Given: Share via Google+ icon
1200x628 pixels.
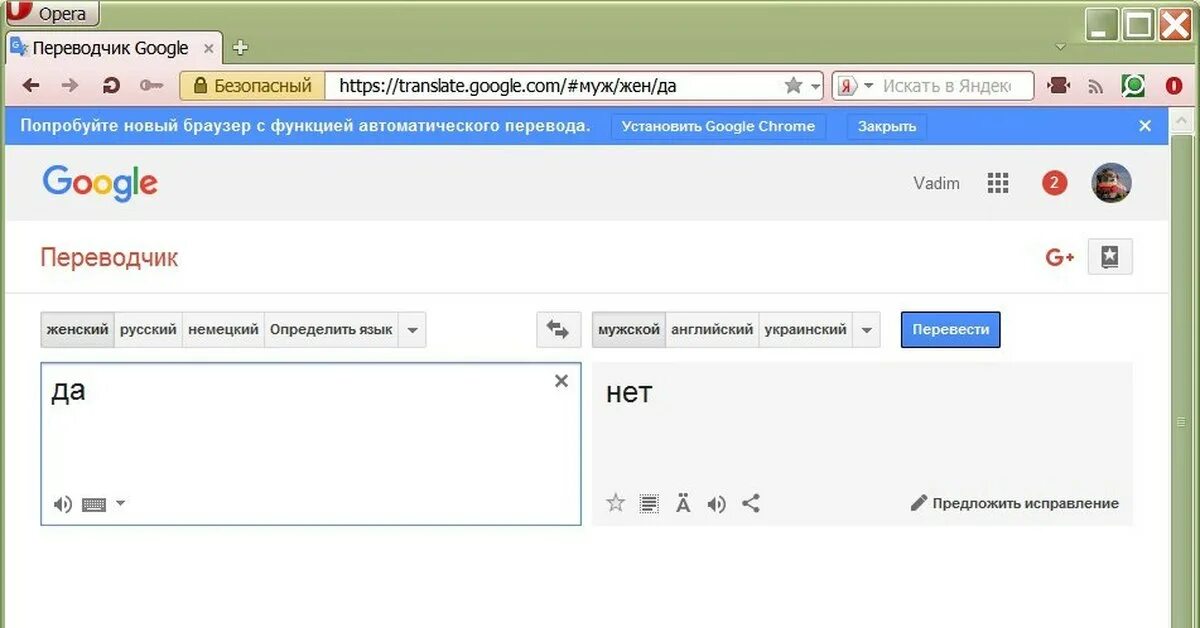Looking at the screenshot, I should 1060,257.
